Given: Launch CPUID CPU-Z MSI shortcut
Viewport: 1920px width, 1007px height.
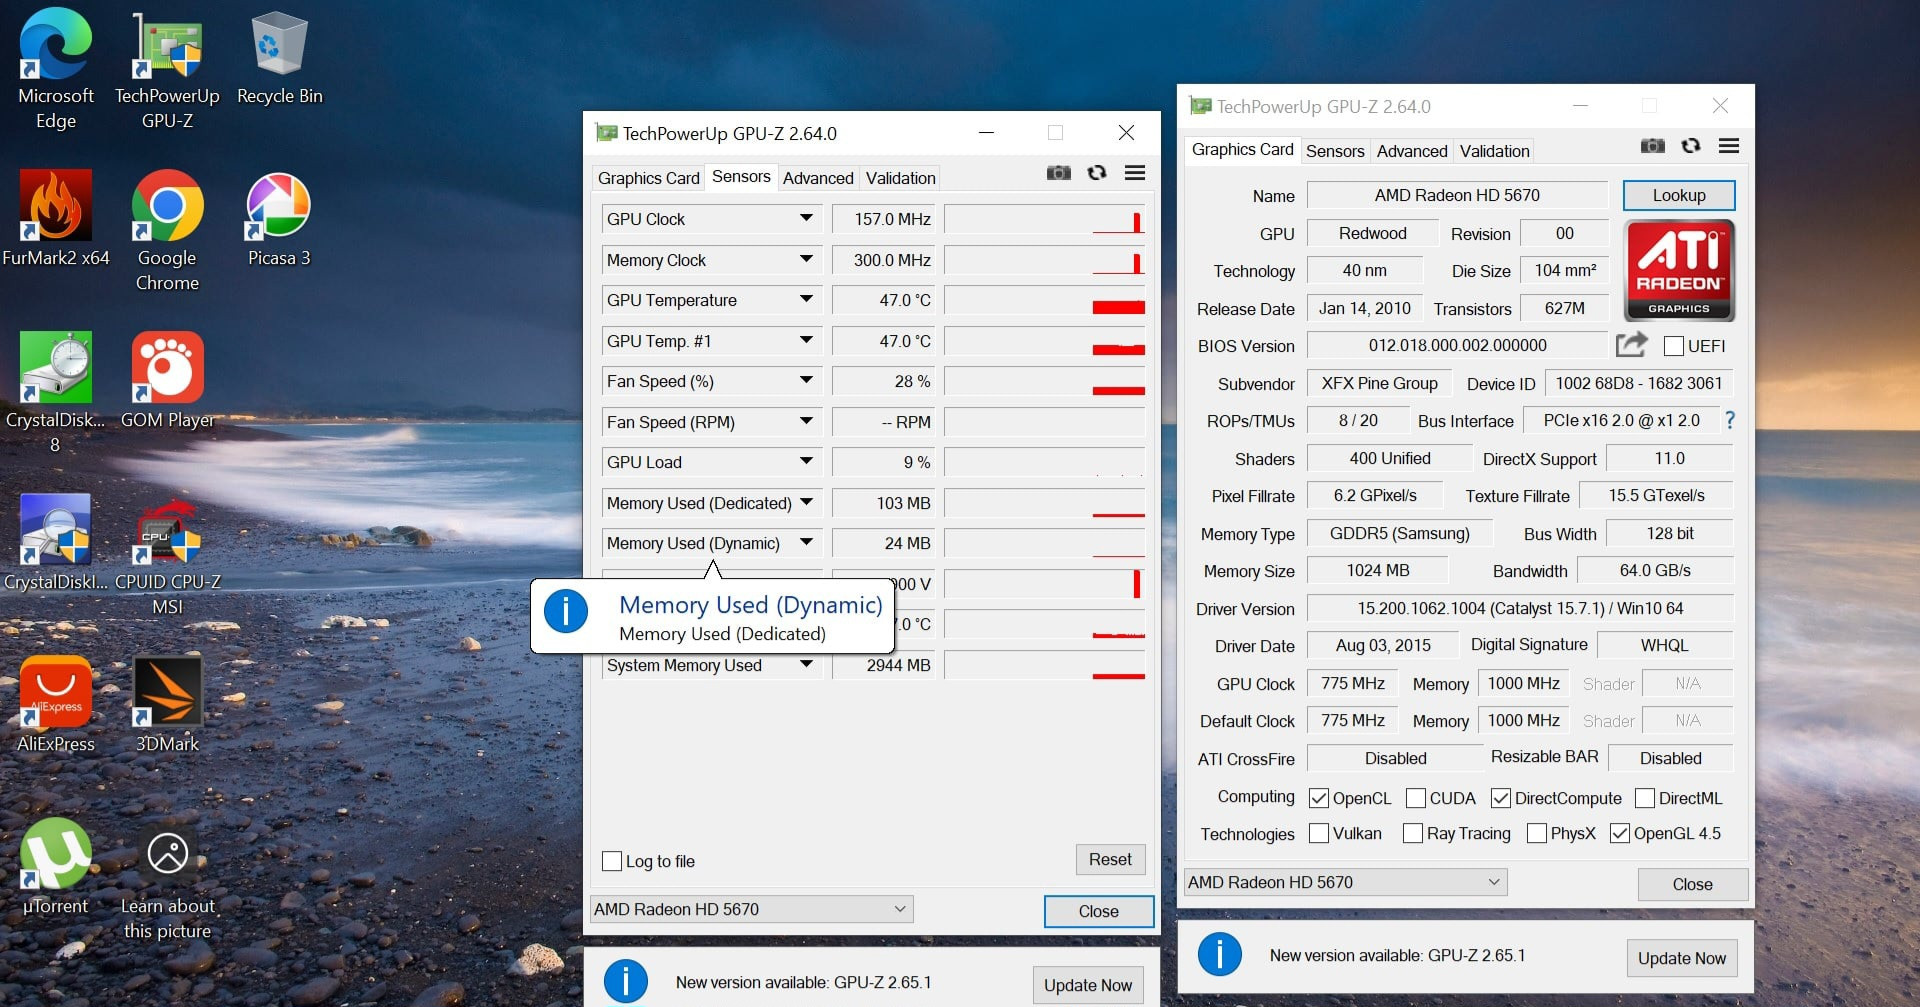Looking at the screenshot, I should click(x=167, y=554).
